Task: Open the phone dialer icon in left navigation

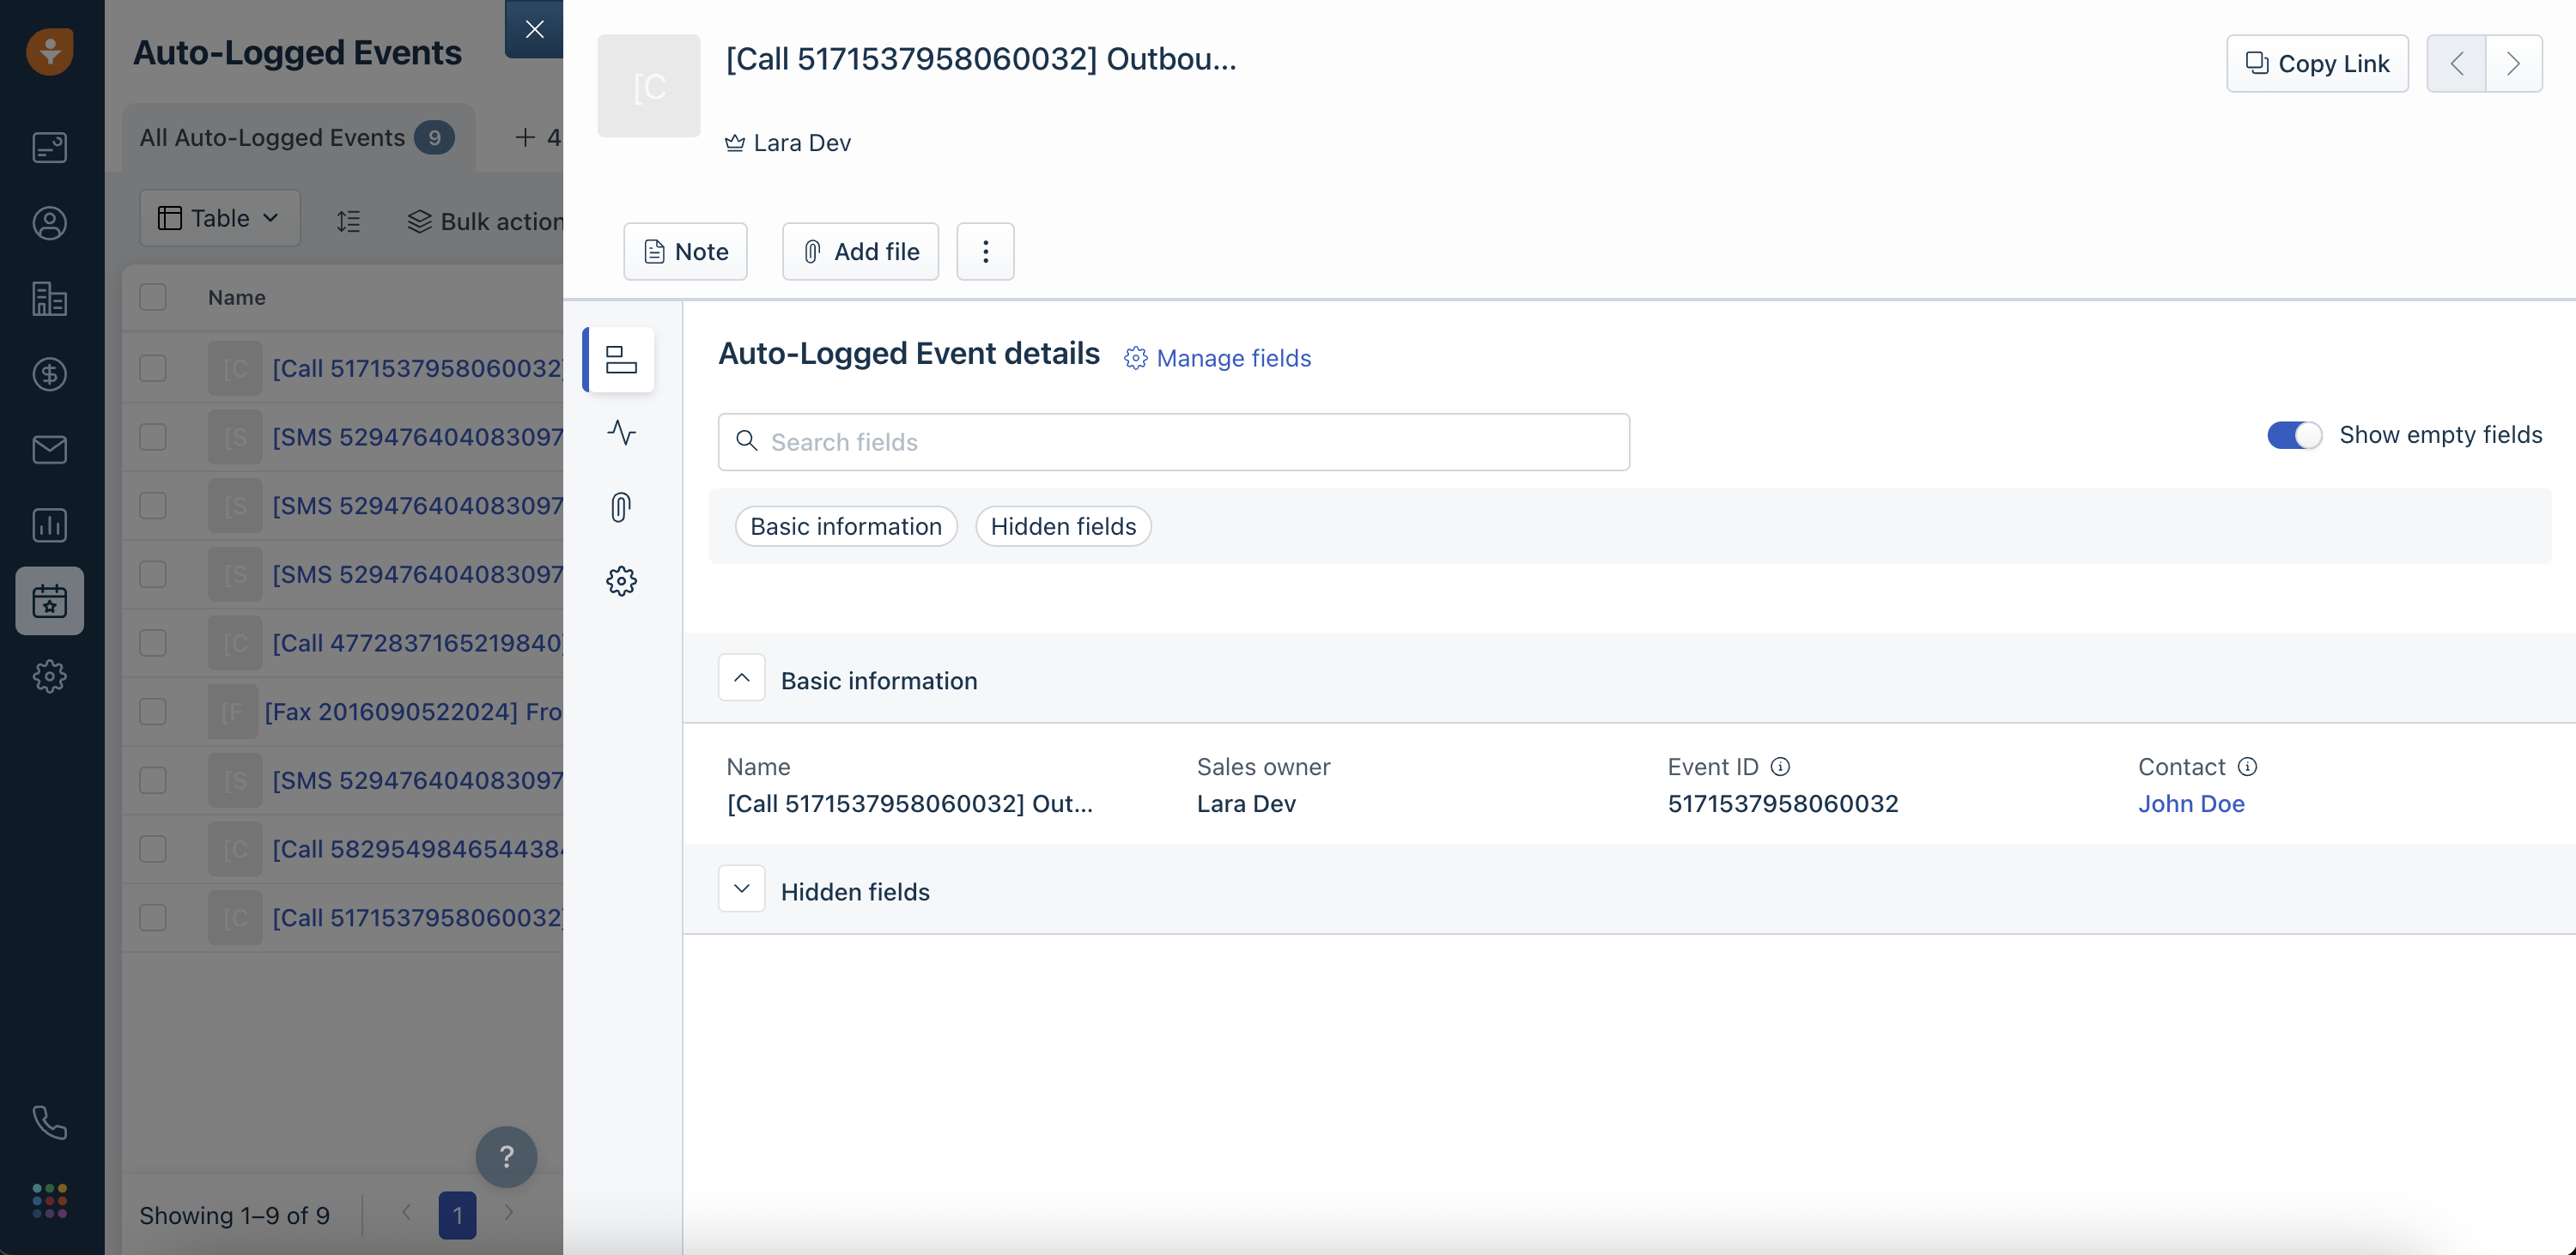Action: click(49, 1122)
